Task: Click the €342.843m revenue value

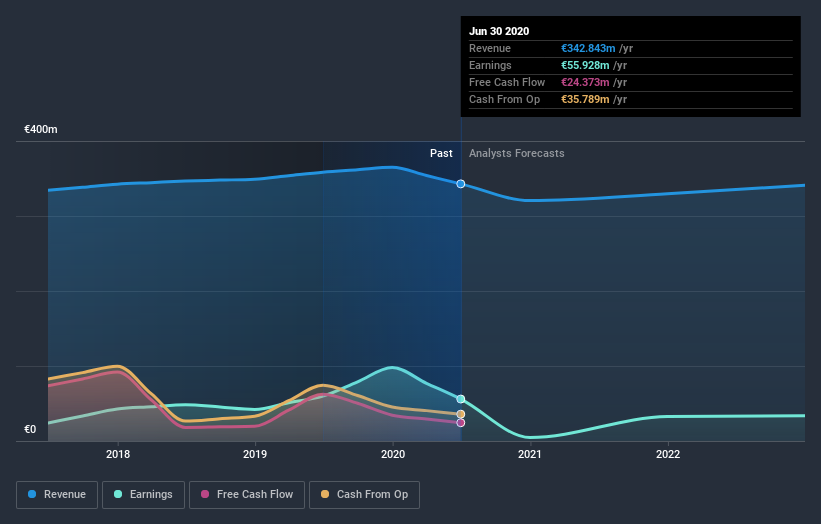Action: 588,48
